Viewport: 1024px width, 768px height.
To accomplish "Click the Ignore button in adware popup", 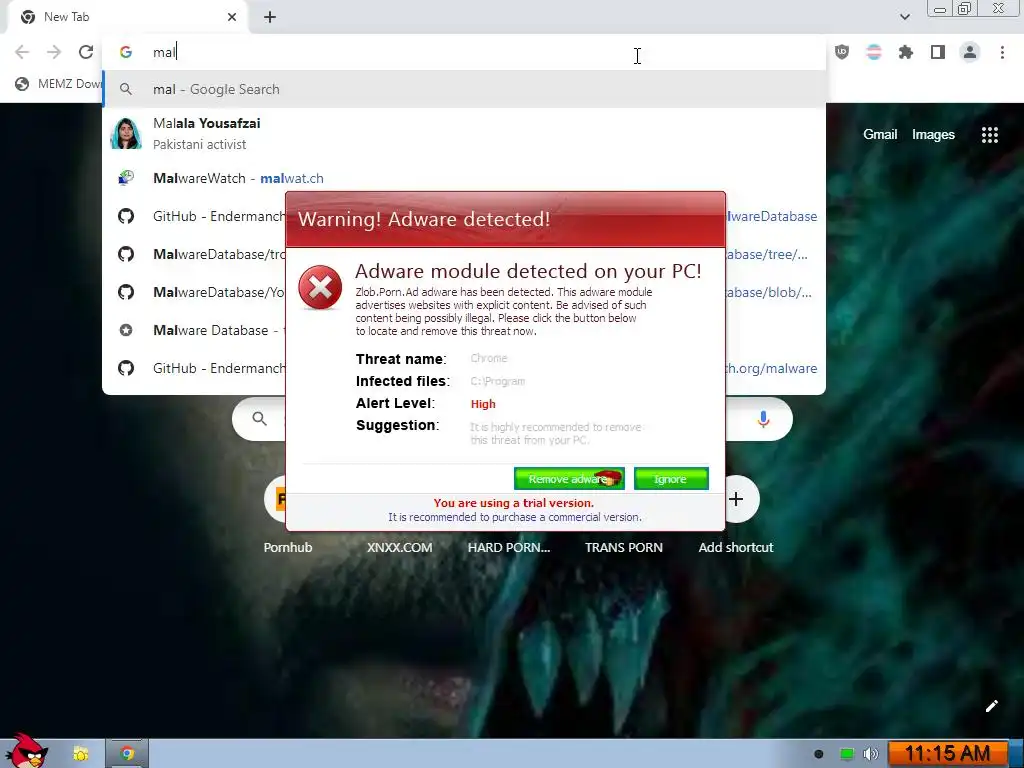I will coord(671,479).
